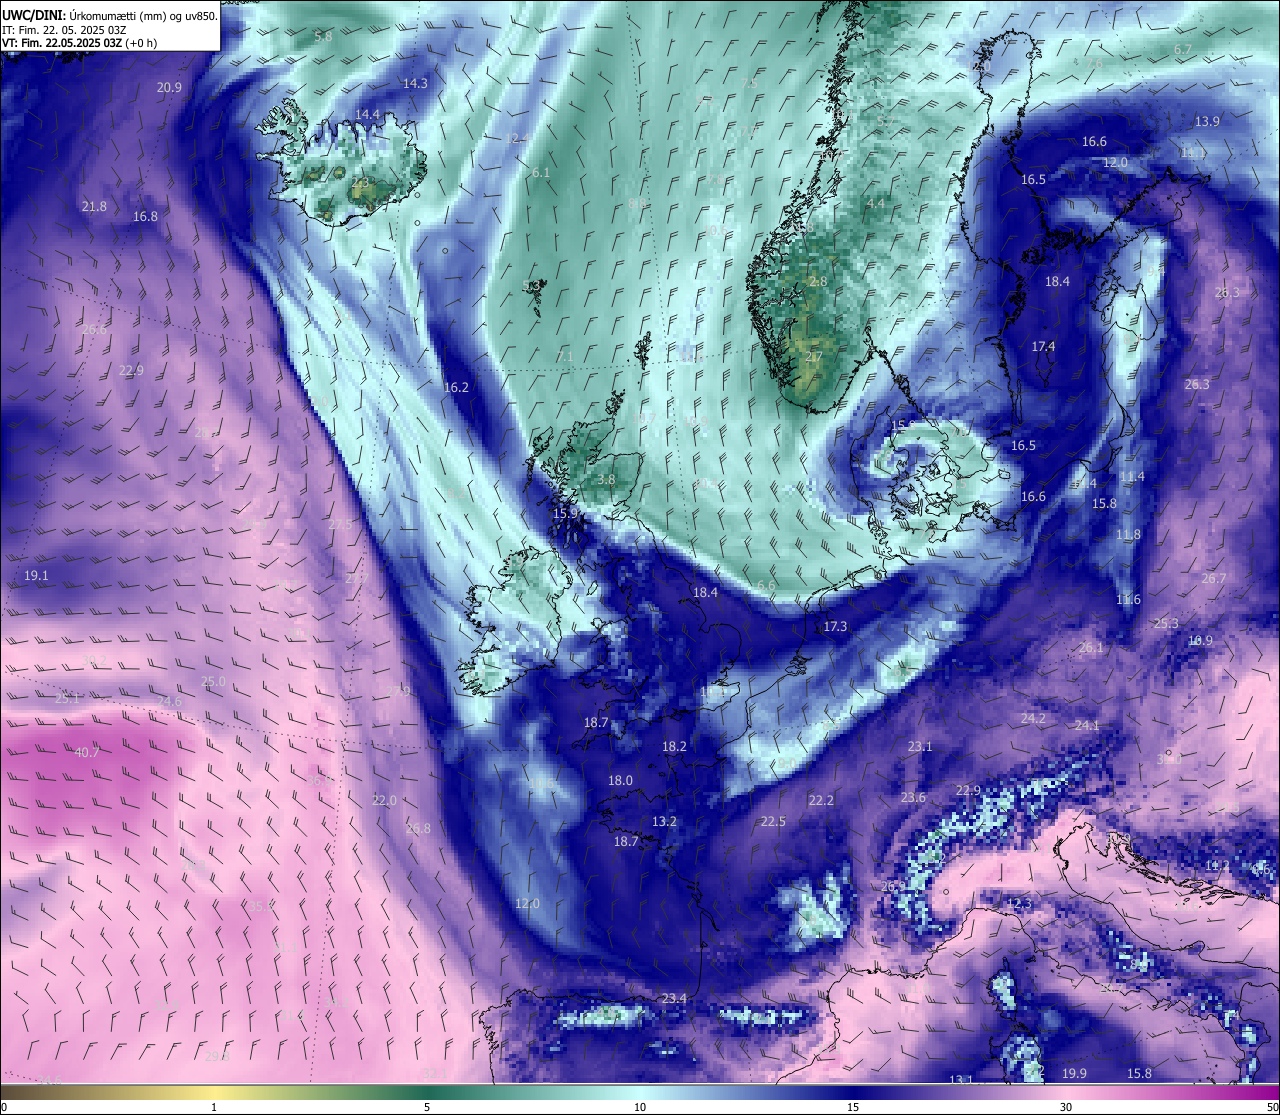Click the 11.8 value label
The width and height of the screenshot is (1280, 1115).
pos(1128,535)
